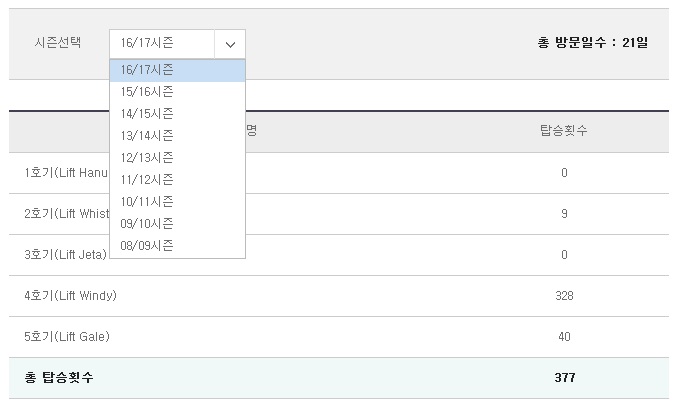Select 10/11시즌 from the dropdown

[178, 202]
